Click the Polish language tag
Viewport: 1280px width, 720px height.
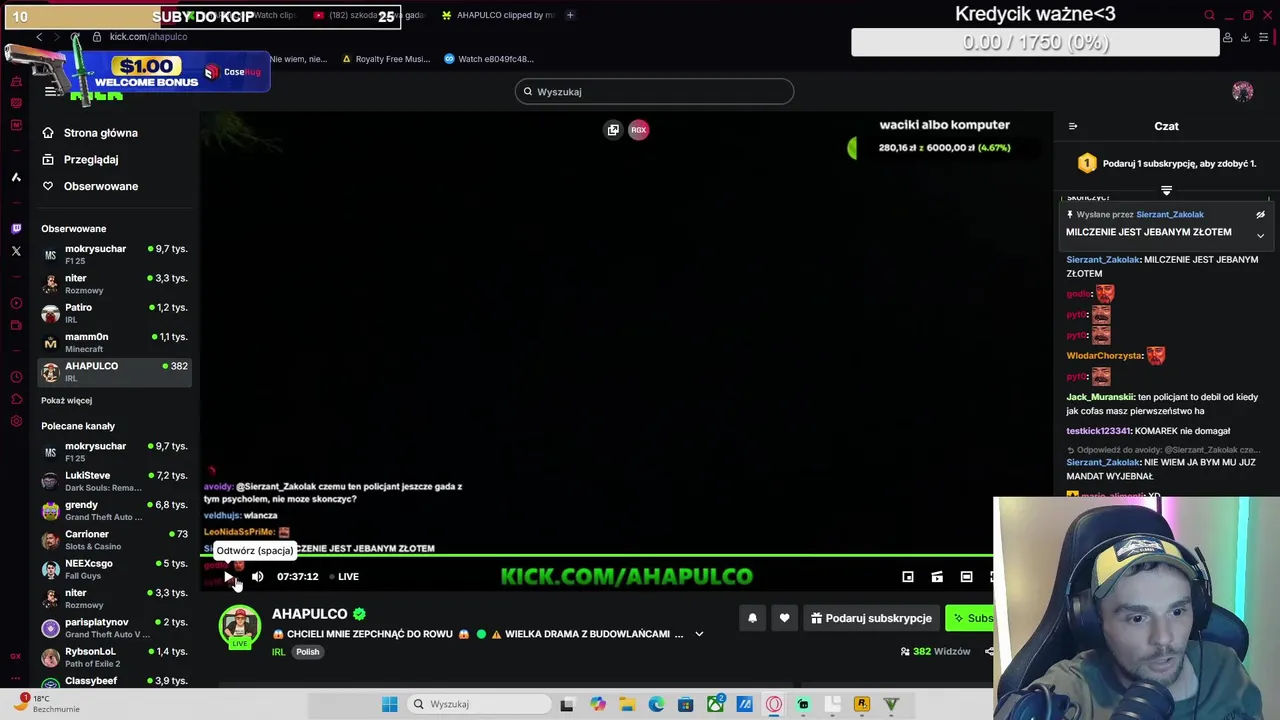point(307,652)
